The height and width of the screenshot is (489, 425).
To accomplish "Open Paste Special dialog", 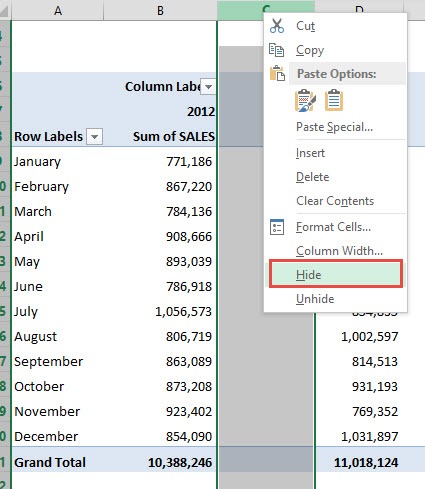I will tap(335, 127).
